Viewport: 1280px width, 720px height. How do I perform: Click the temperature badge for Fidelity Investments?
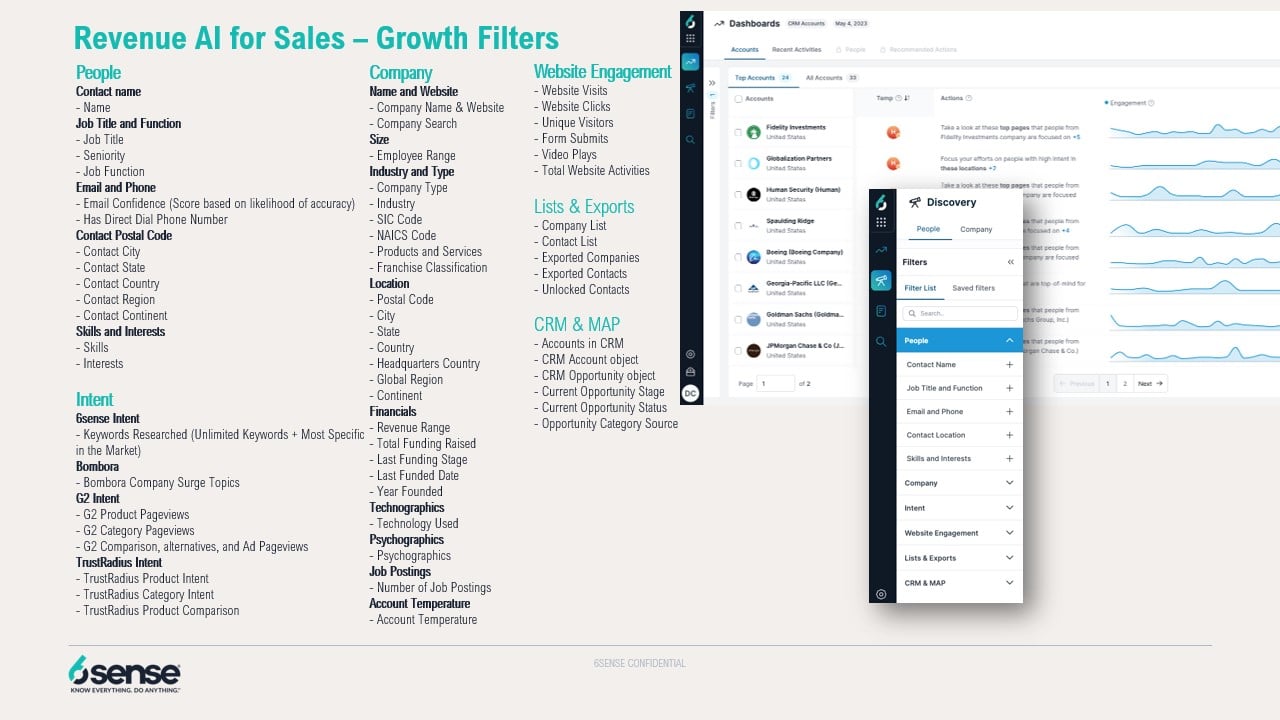pyautogui.click(x=893, y=132)
